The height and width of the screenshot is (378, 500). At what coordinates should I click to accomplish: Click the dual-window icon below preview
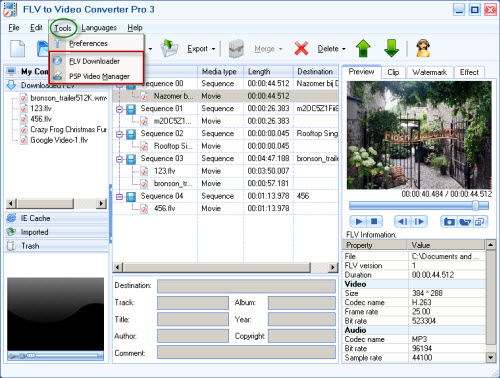coord(480,222)
